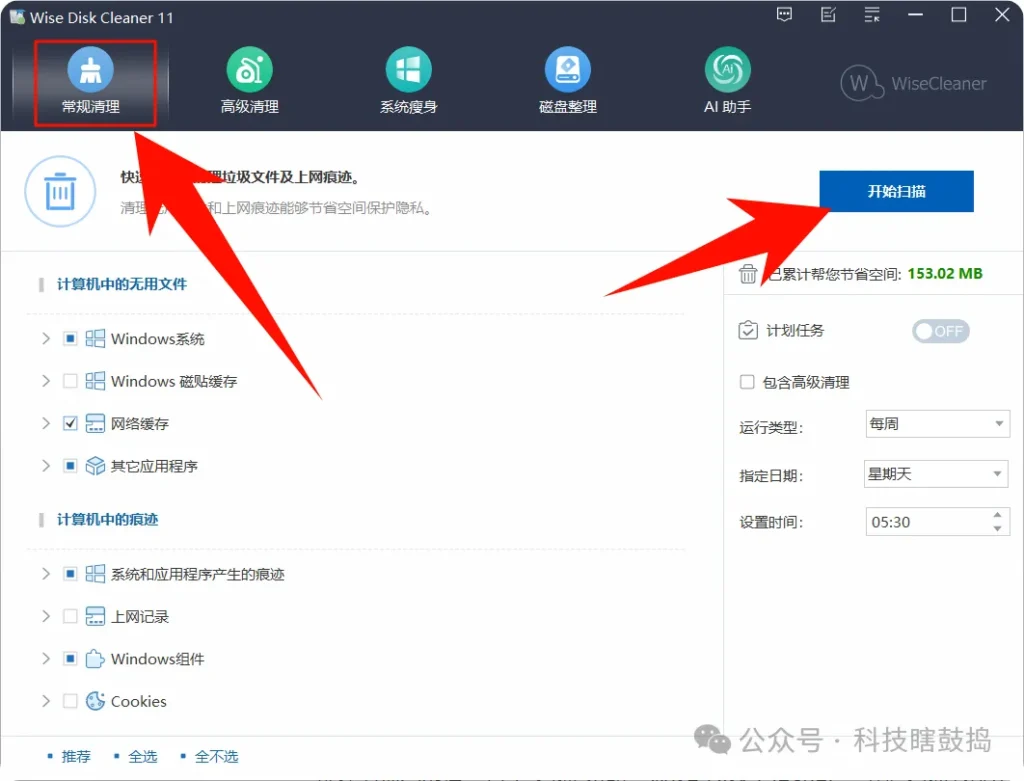The image size is (1024, 781).
Task: Click the 上网记录 browser icon
Action: tap(95, 616)
